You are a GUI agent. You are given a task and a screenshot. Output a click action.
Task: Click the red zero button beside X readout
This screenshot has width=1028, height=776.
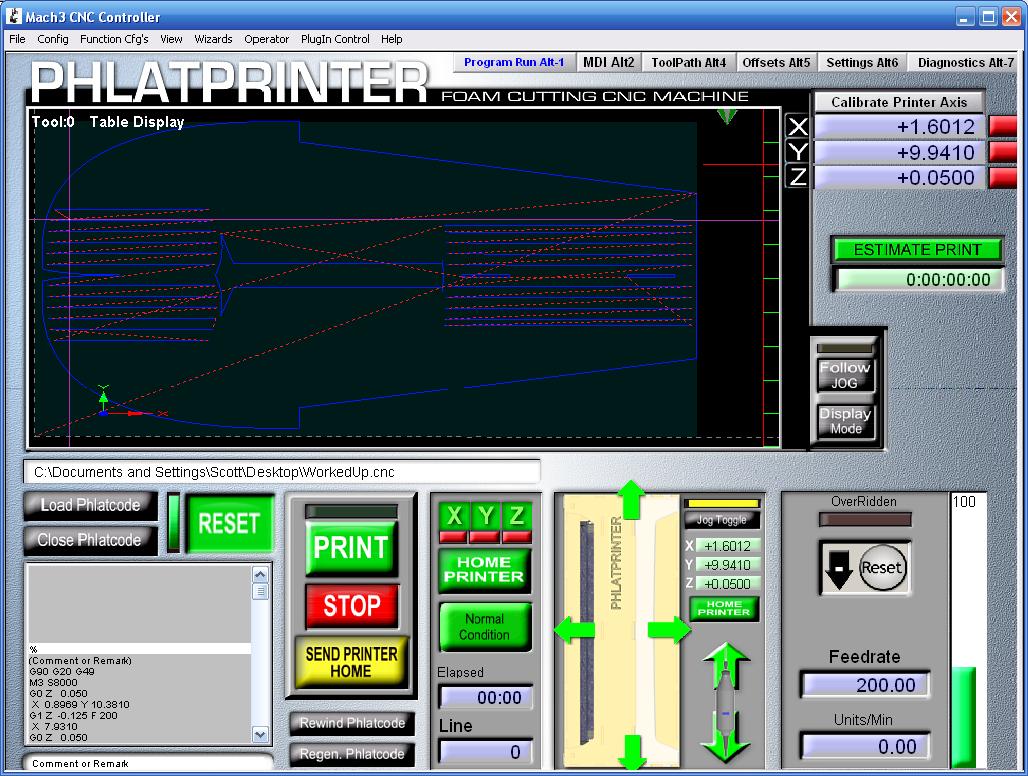(1002, 127)
